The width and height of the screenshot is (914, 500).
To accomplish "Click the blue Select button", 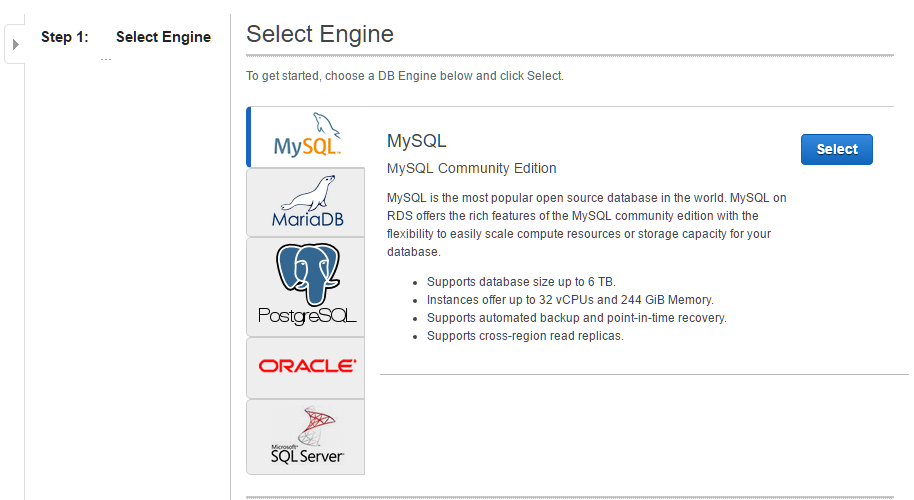I will [836, 149].
